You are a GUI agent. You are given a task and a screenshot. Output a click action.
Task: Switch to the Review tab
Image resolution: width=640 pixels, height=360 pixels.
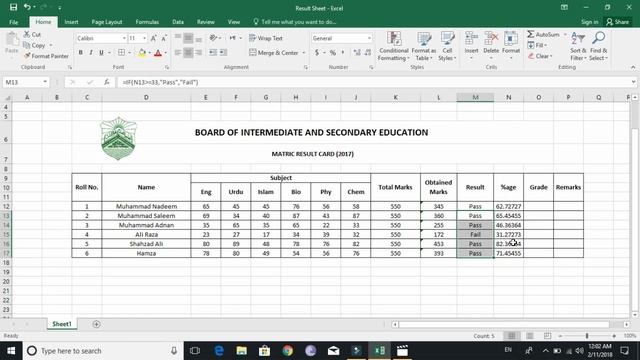pyautogui.click(x=206, y=22)
